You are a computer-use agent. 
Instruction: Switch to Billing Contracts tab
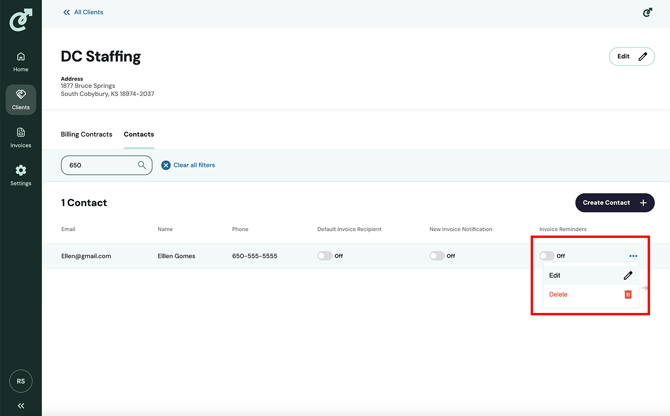pos(86,134)
